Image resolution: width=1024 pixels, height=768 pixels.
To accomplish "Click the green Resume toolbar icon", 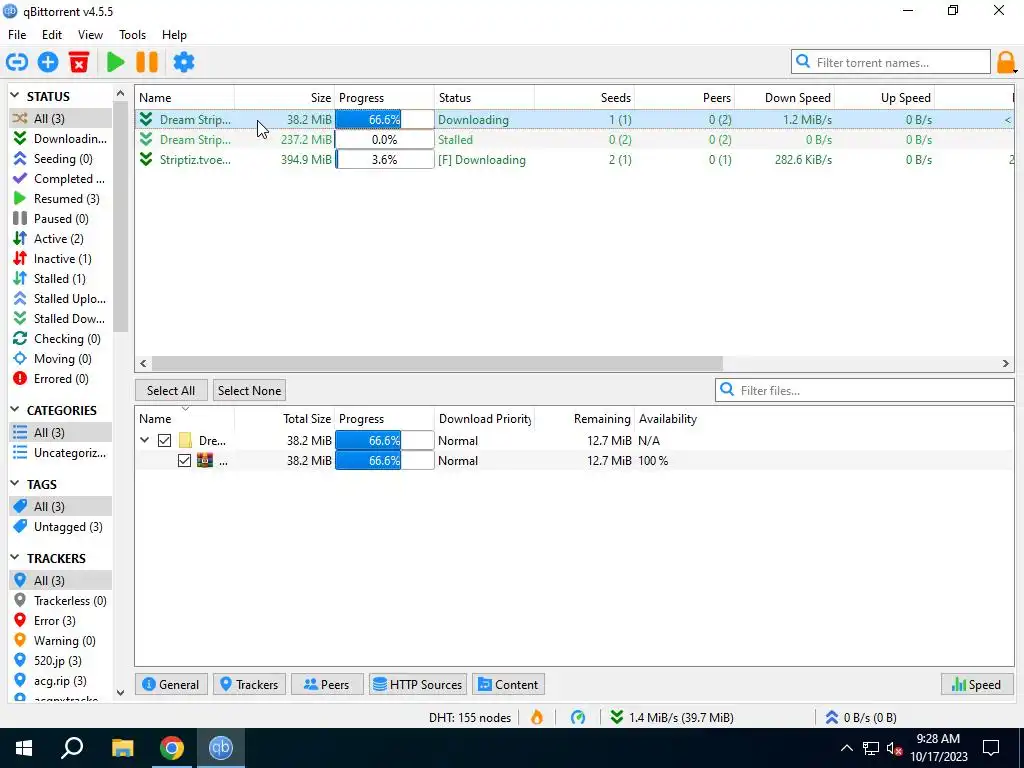I will tap(116, 62).
